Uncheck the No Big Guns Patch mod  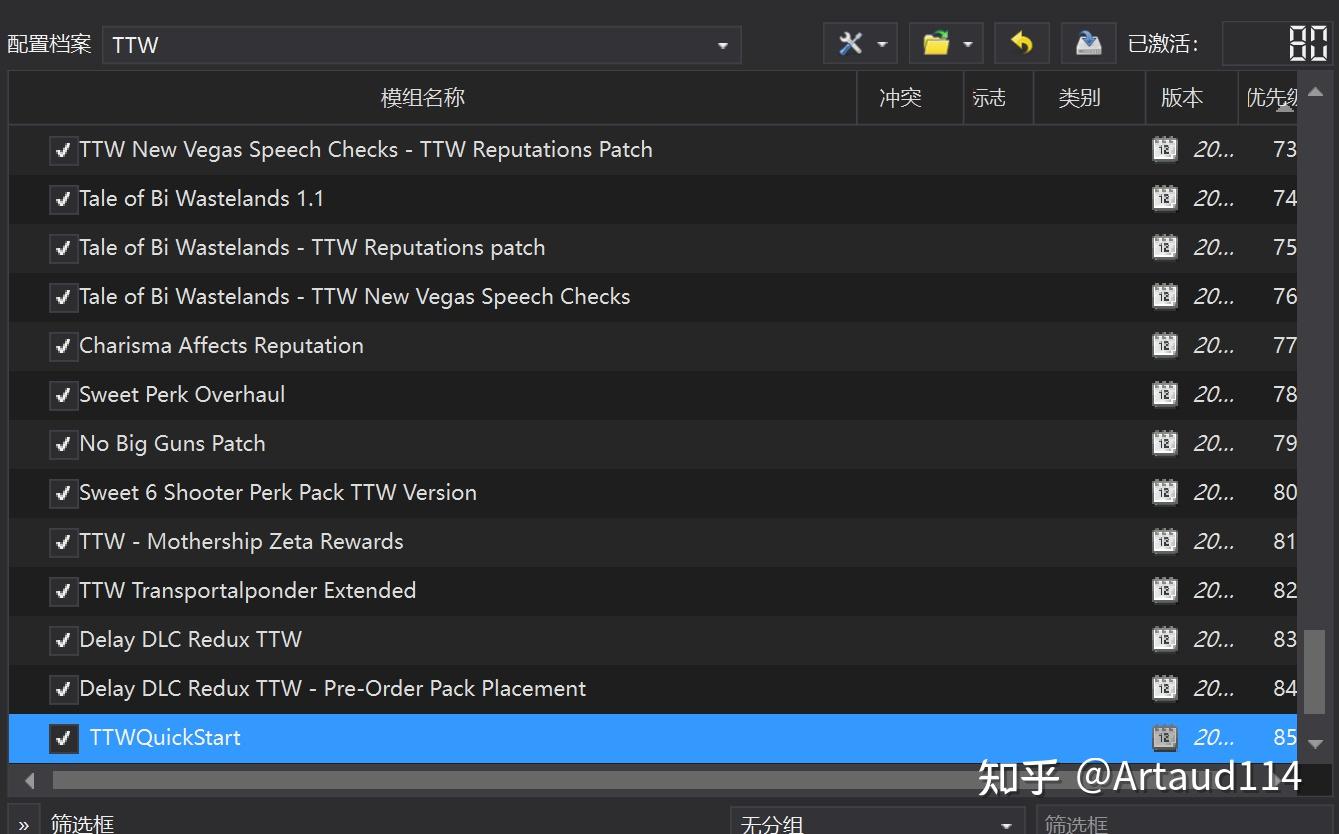pos(63,443)
